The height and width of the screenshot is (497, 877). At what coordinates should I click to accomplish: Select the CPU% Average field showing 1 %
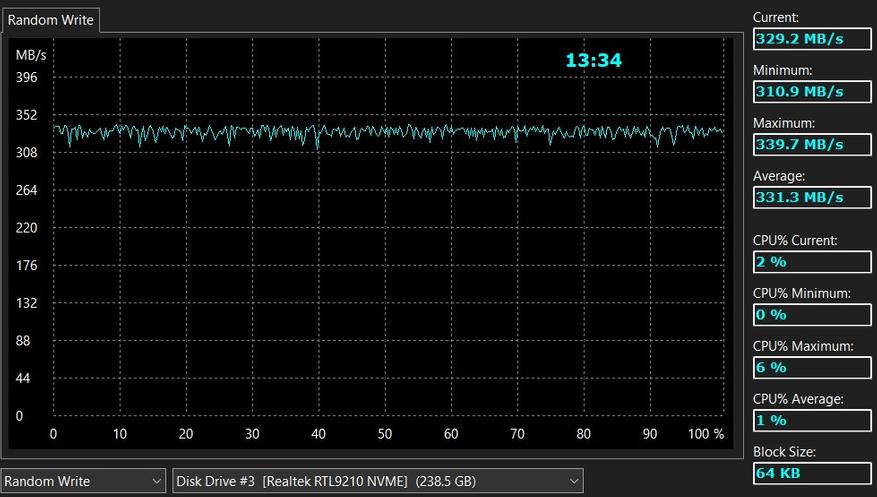tap(811, 421)
